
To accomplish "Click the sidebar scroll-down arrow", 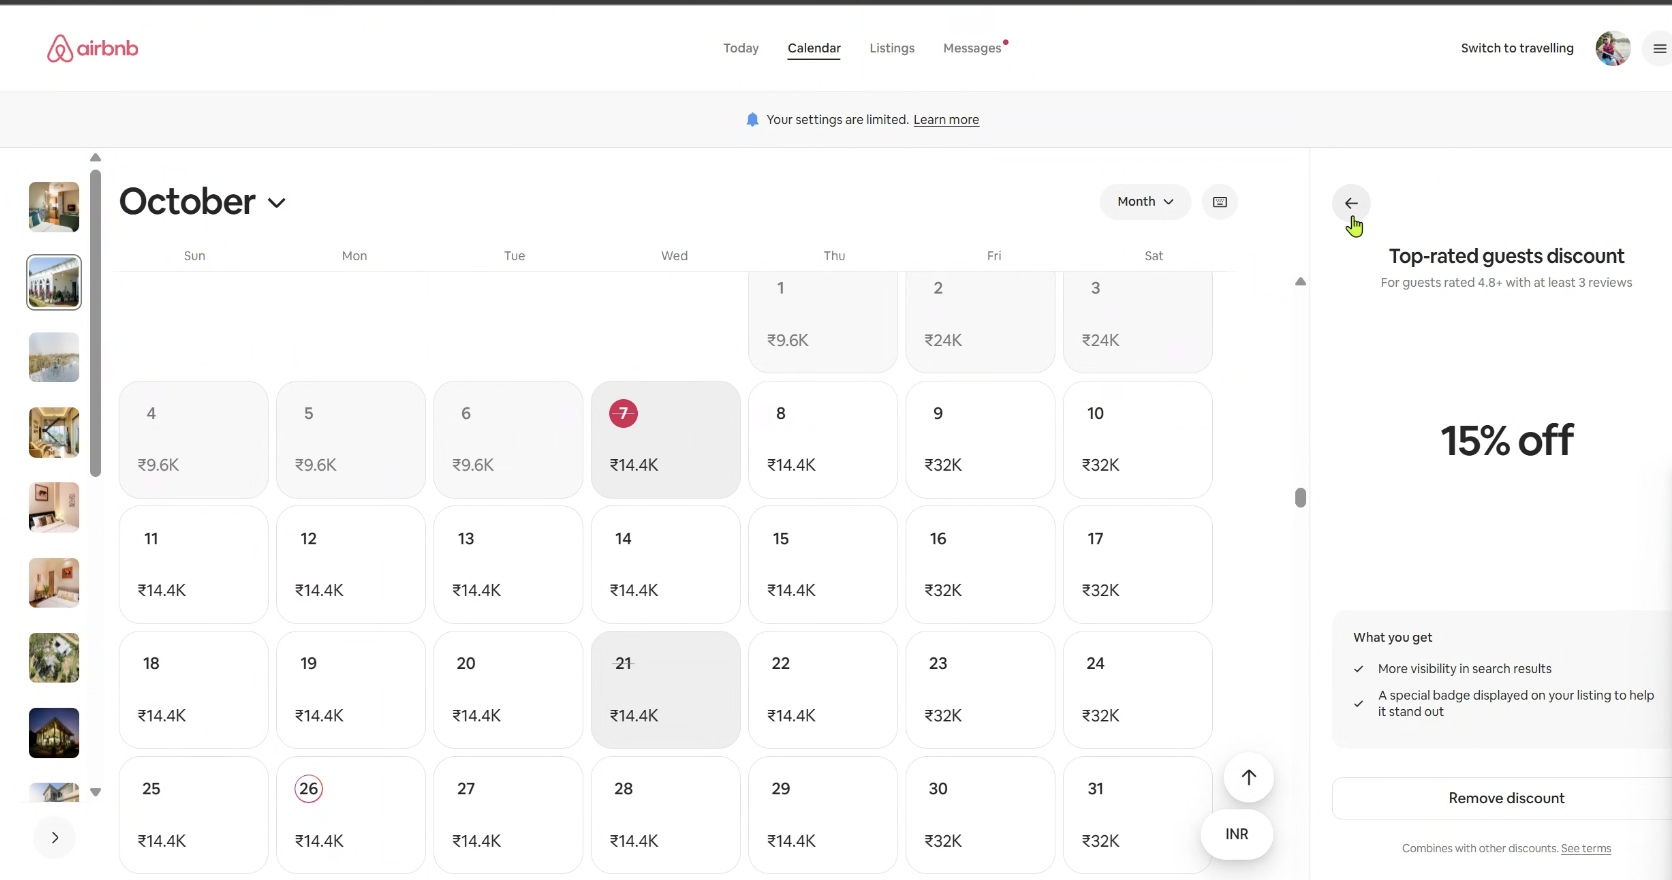I will 95,792.
